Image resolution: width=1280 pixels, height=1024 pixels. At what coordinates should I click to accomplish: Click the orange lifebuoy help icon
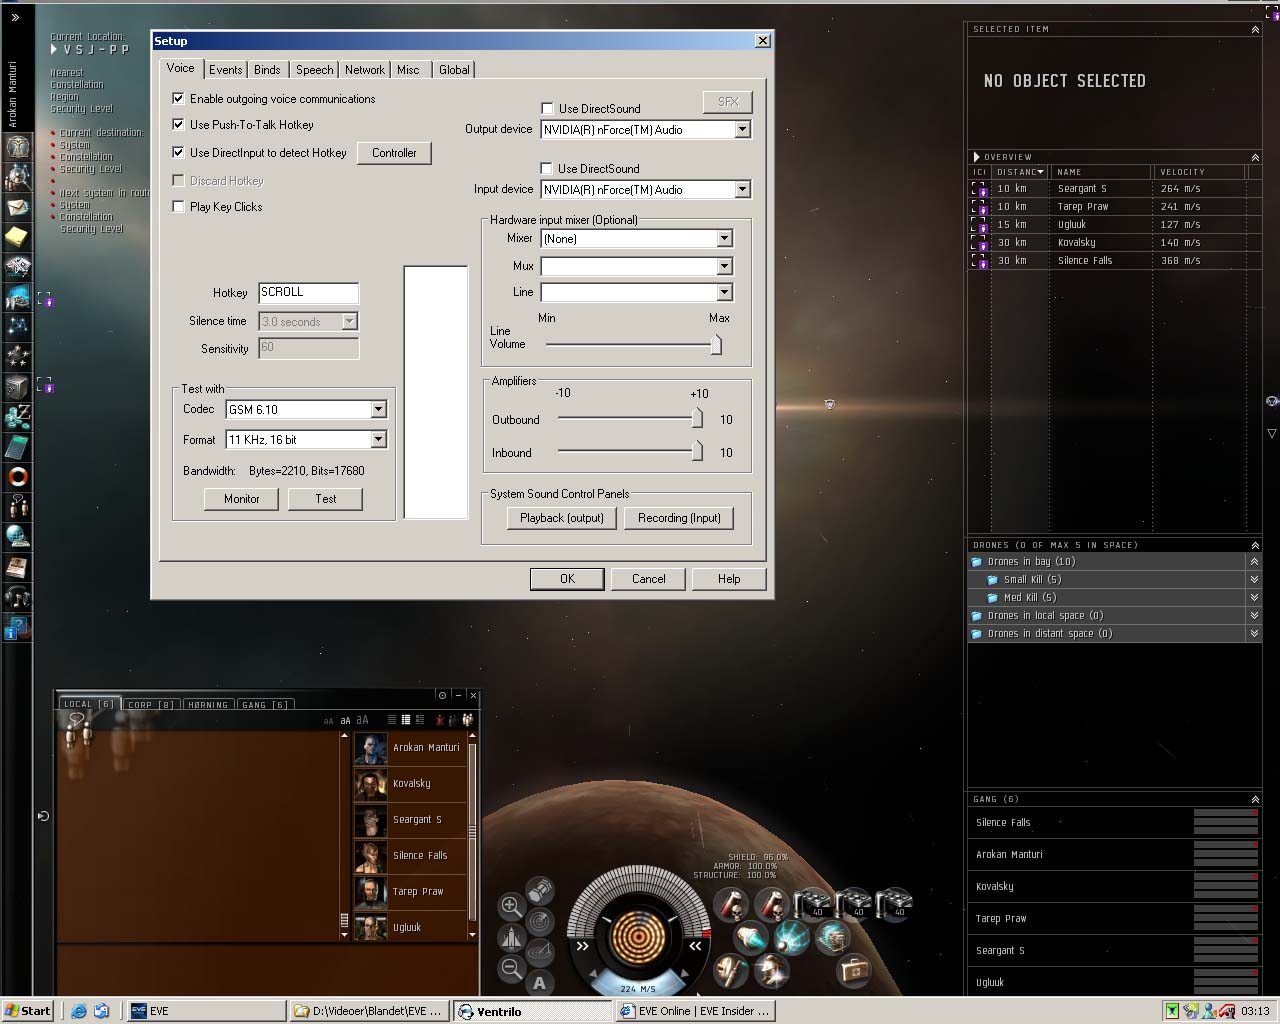tap(17, 477)
